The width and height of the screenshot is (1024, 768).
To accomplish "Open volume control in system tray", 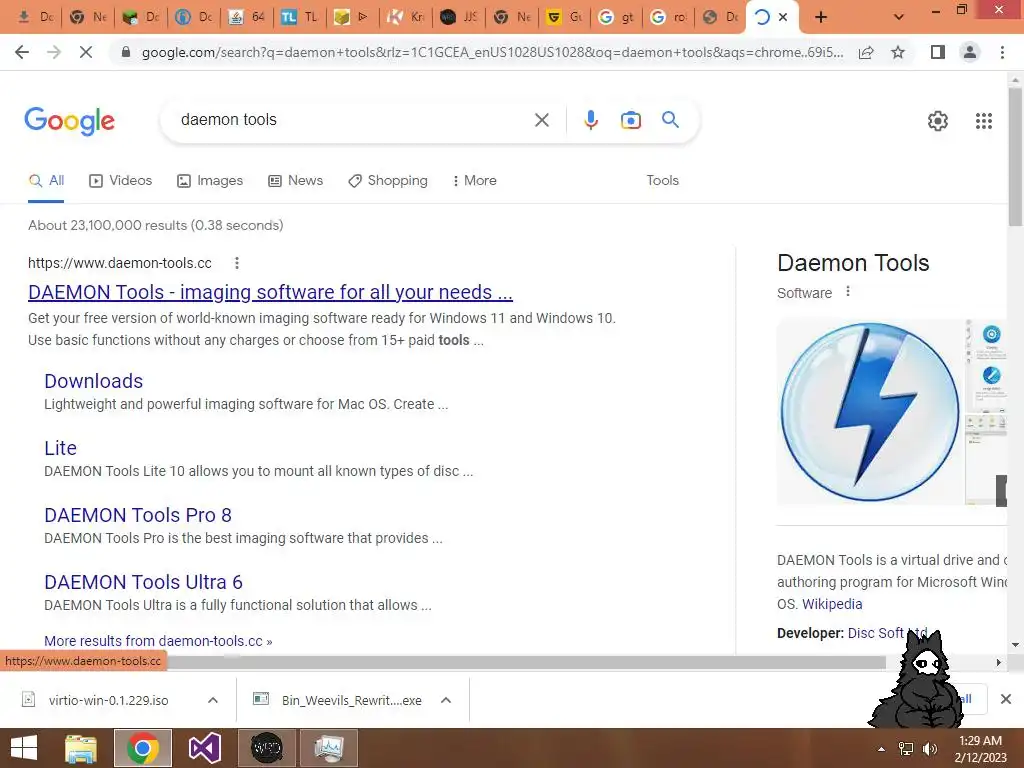I will coord(929,749).
